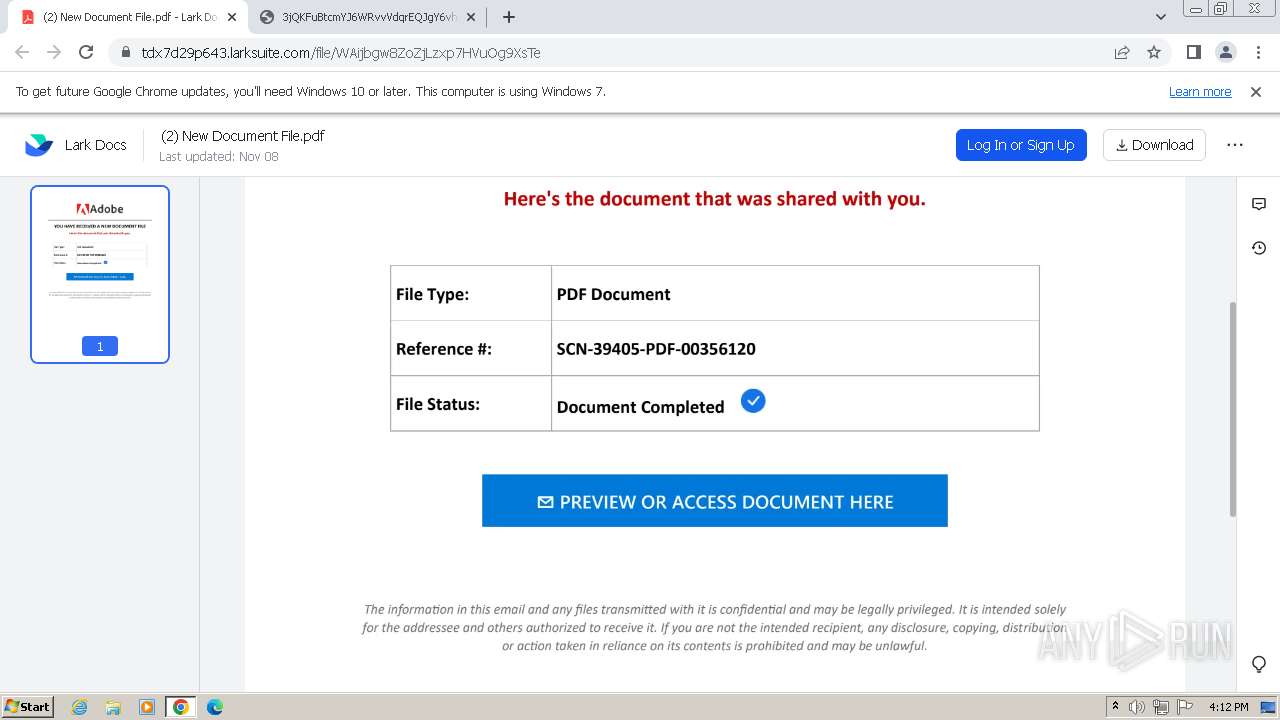The image size is (1280, 720).
Task: Click Preview or Access Document Here button
Action: (715, 501)
